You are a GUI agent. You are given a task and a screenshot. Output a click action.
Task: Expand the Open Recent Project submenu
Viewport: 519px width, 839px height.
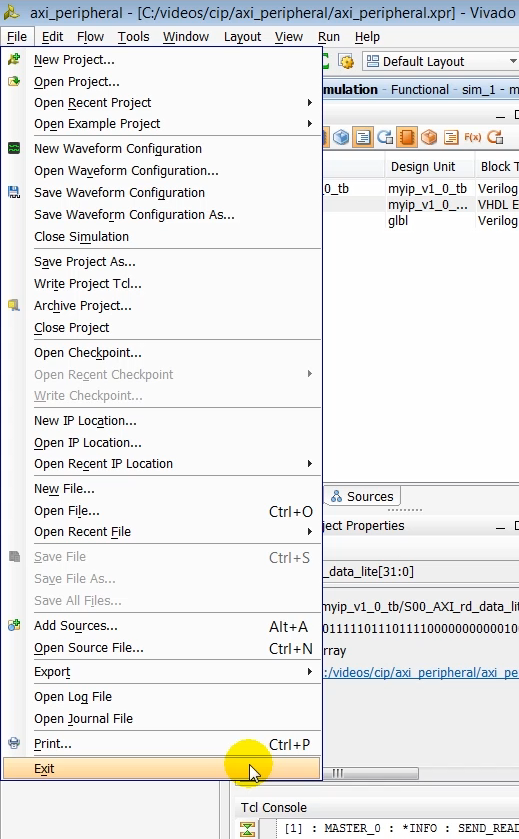pos(309,102)
